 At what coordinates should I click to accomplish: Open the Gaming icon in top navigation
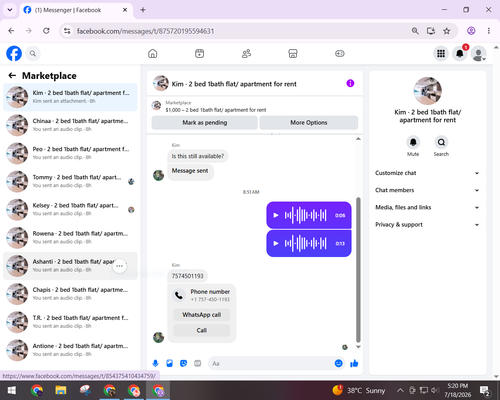tap(340, 53)
